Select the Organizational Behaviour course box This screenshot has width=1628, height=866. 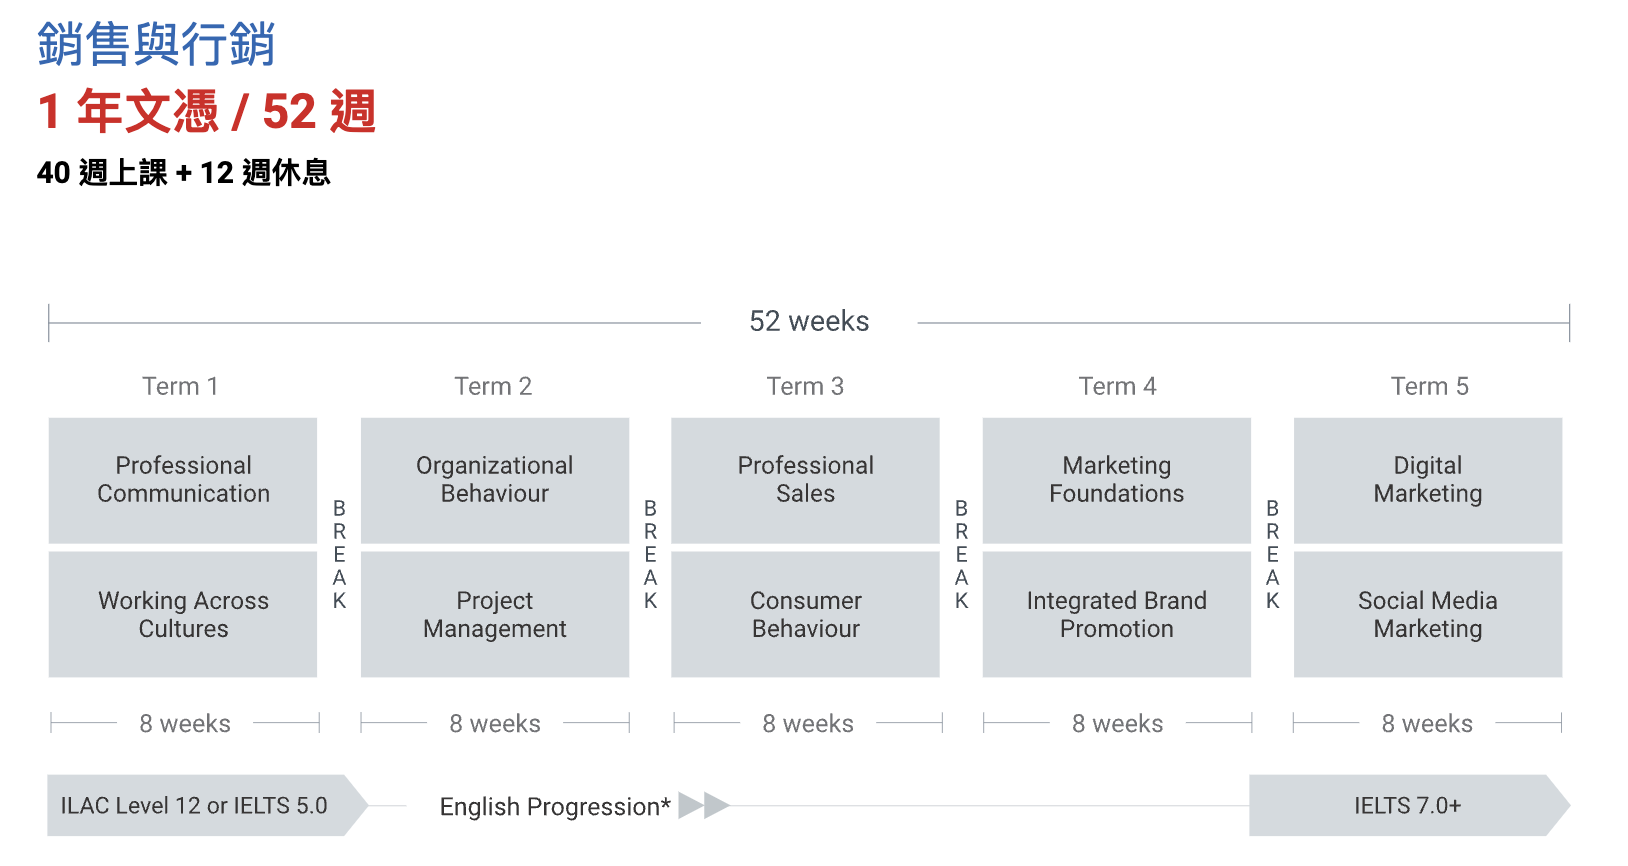point(494,480)
